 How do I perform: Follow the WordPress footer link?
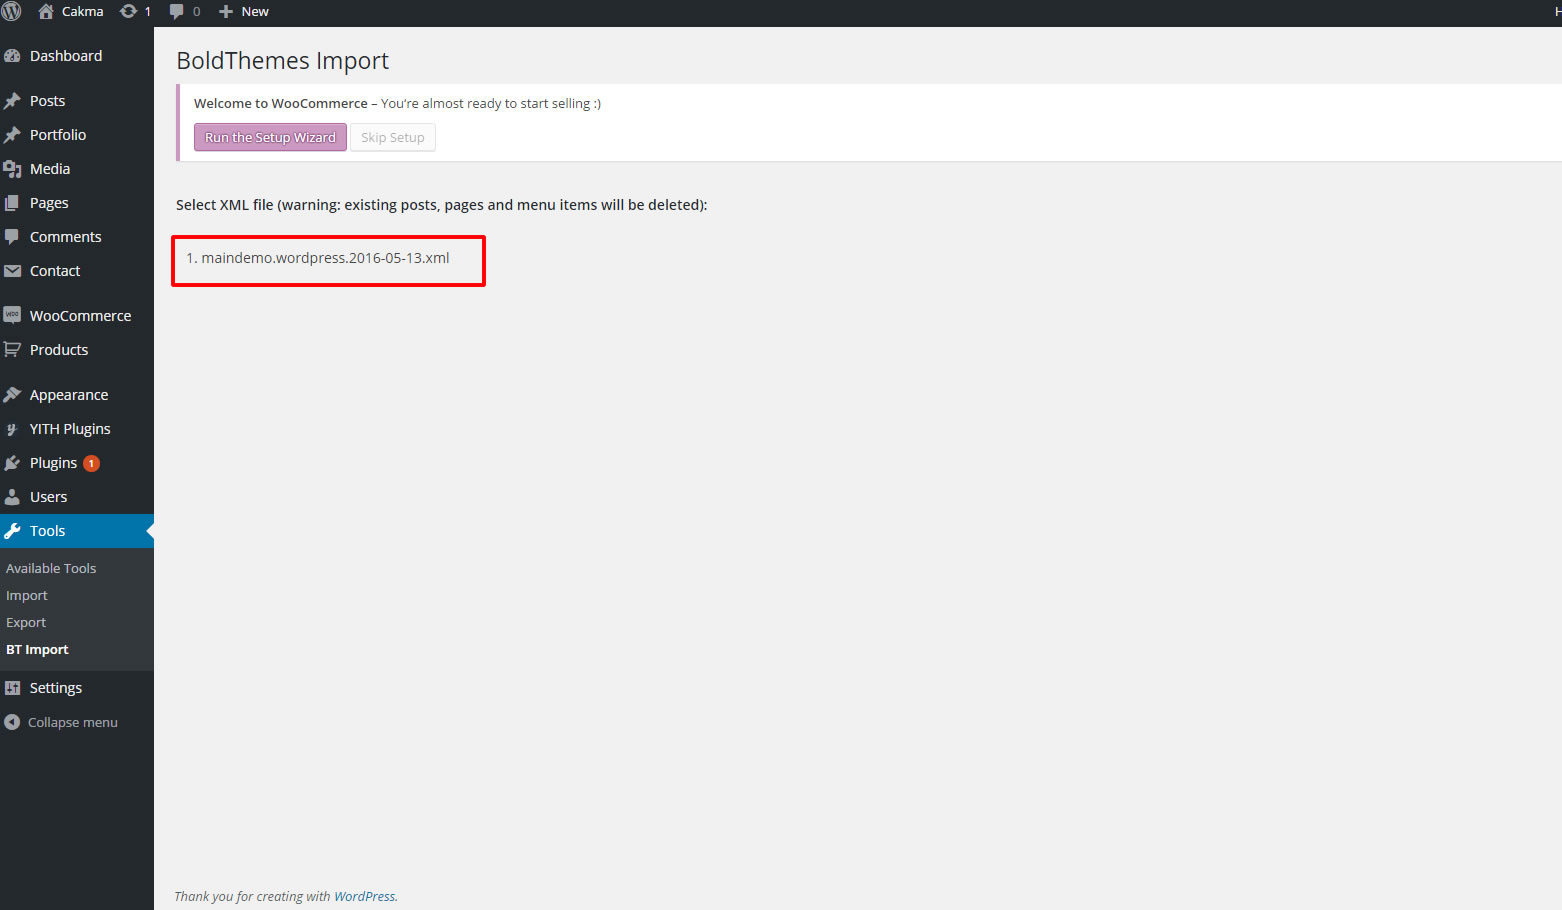click(364, 896)
